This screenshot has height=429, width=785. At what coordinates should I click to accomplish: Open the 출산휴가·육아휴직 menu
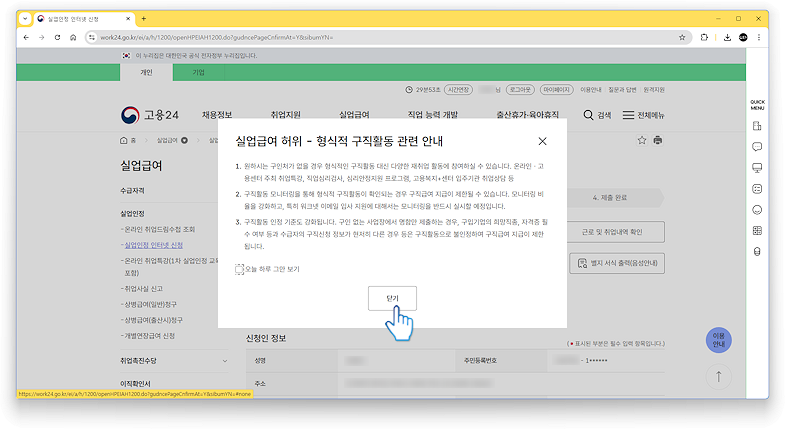point(527,115)
